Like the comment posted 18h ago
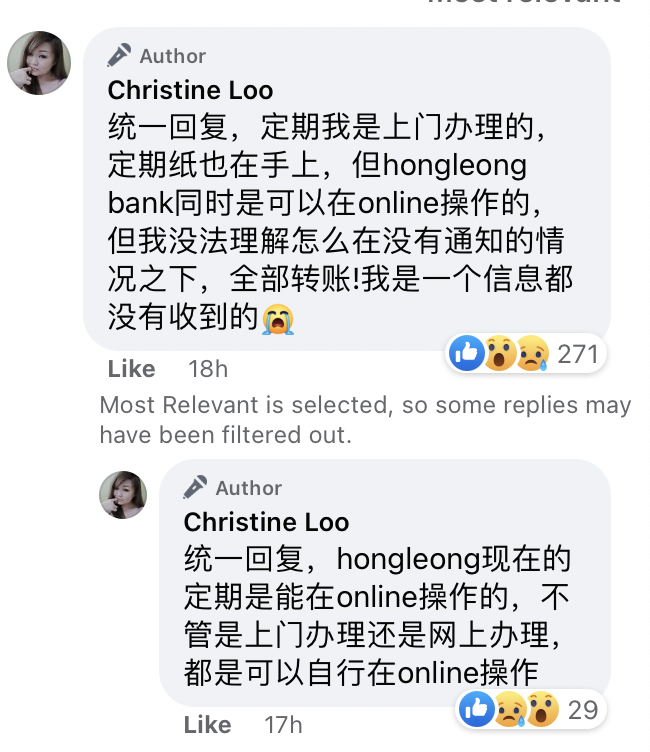Viewport: 650px width, 752px height. [131, 369]
